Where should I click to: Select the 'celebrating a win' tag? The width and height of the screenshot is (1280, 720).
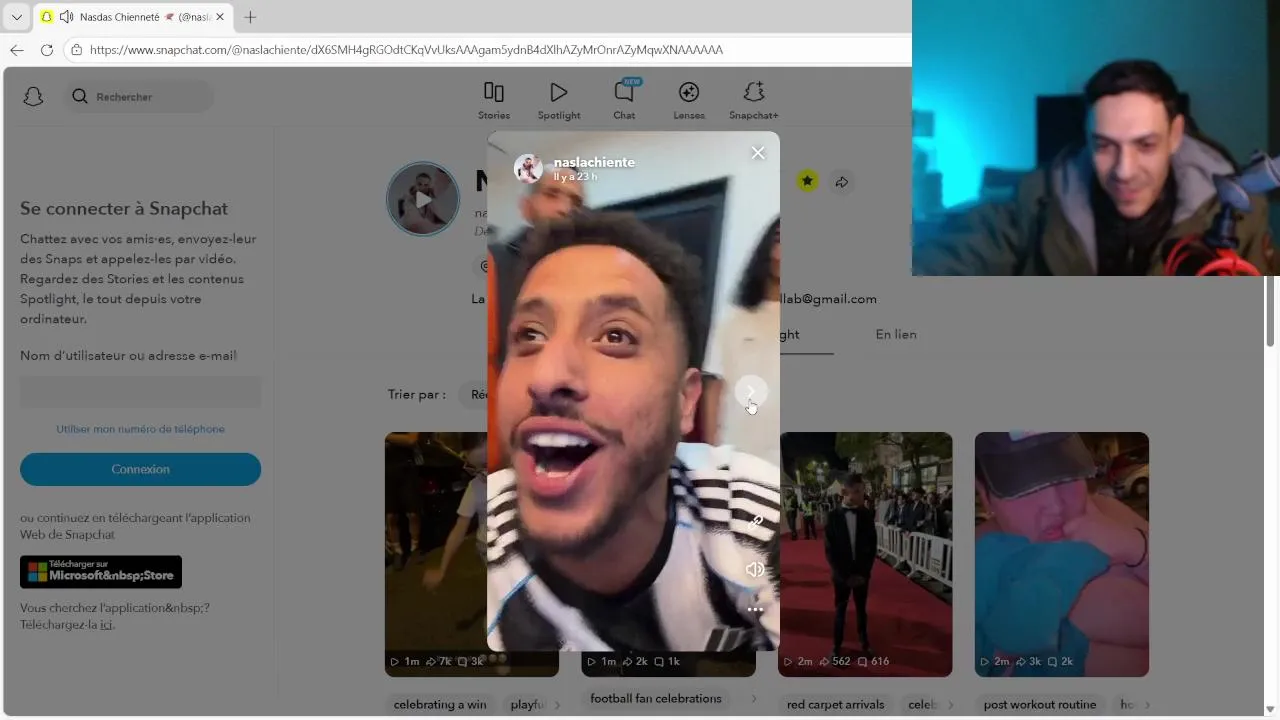[440, 705]
